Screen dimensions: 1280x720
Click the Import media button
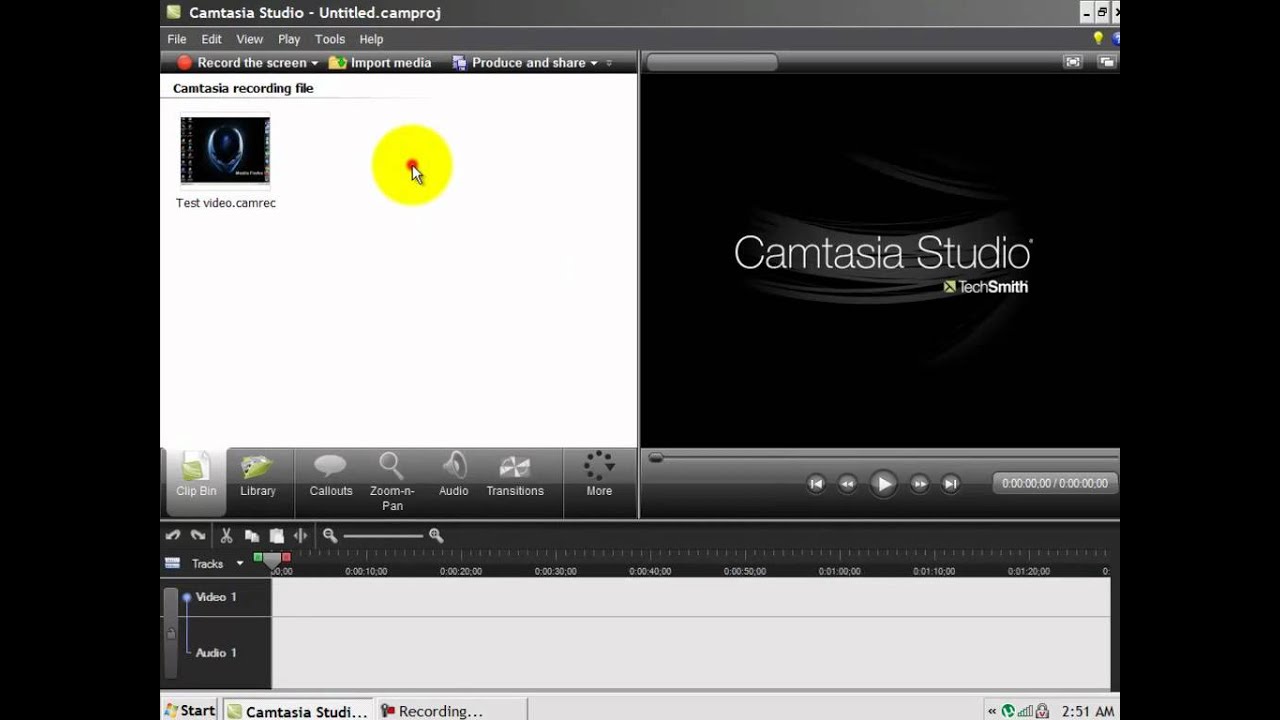tap(380, 62)
